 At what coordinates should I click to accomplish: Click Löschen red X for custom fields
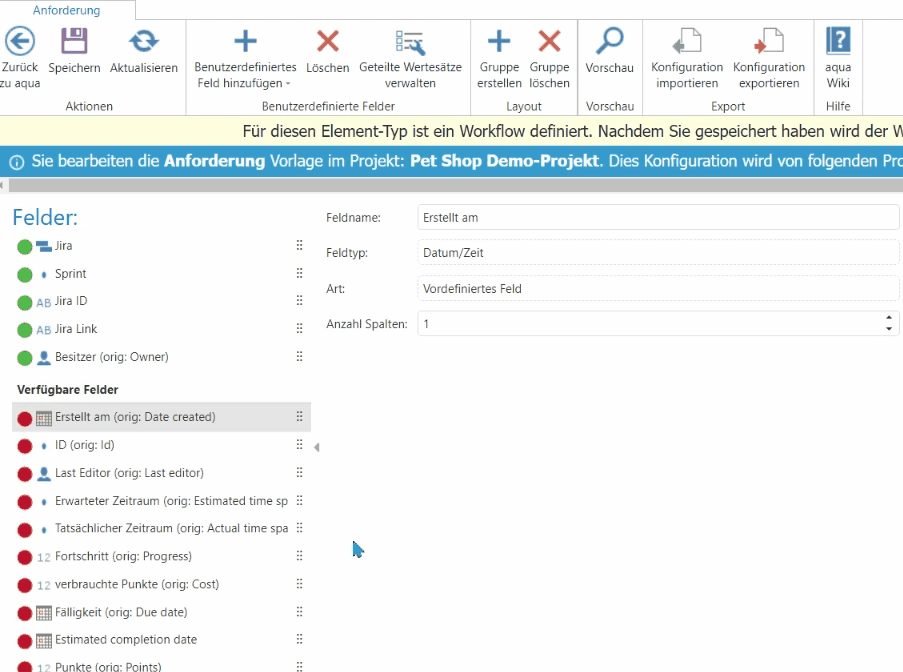pyautogui.click(x=327, y=41)
